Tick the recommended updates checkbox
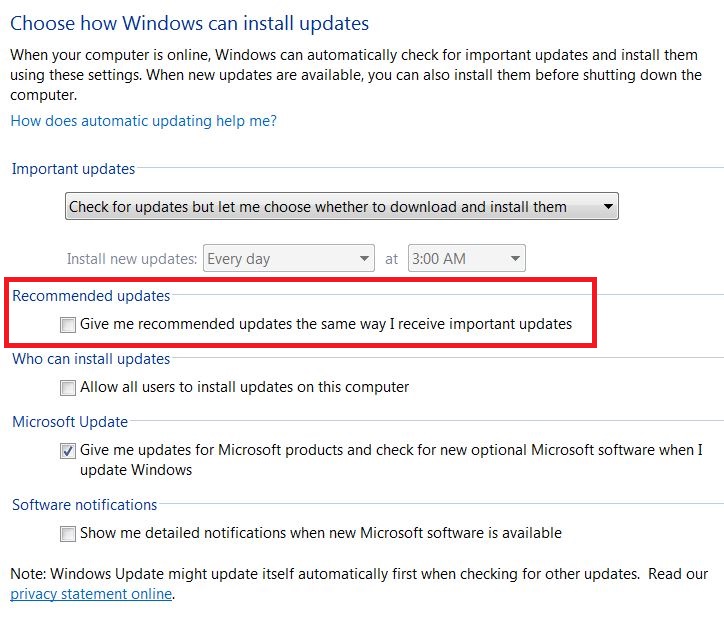 coord(68,325)
